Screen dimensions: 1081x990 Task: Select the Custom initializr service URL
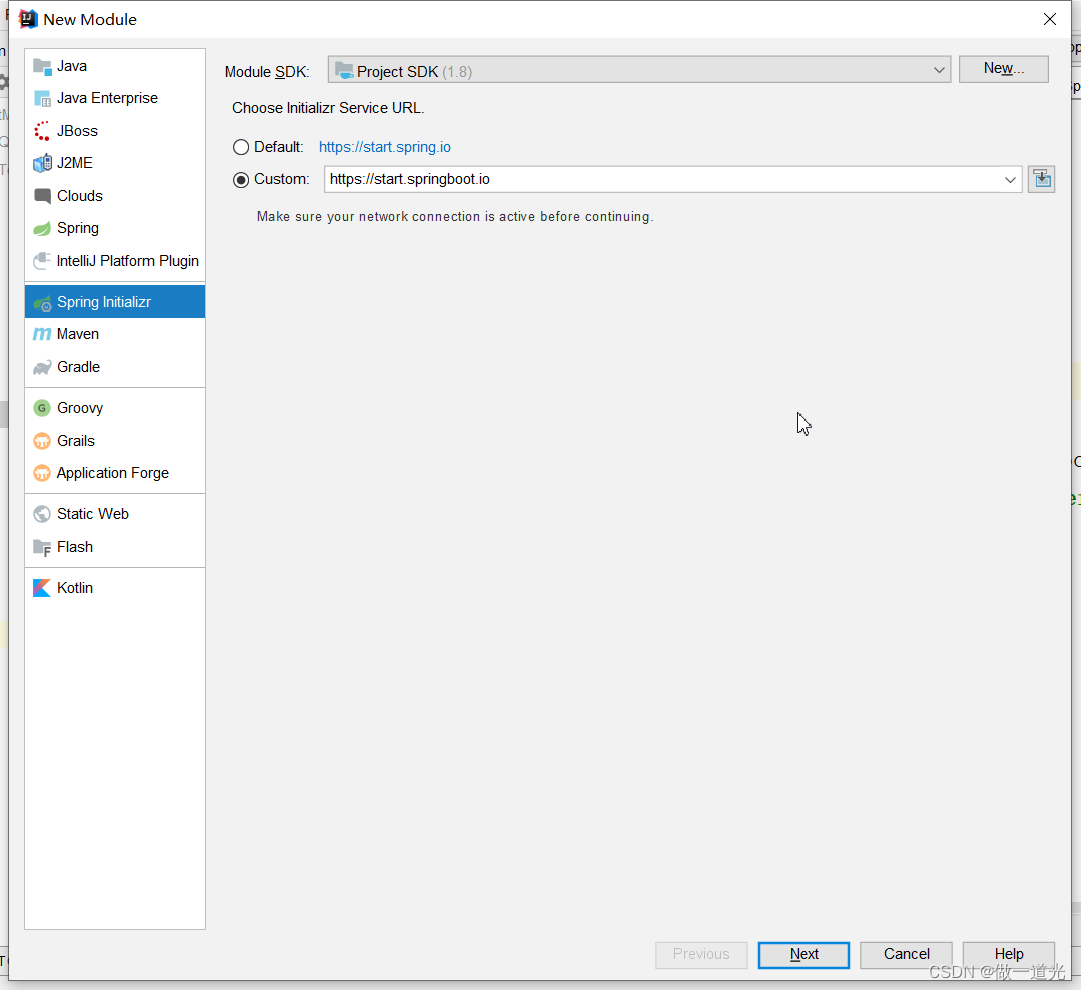click(240, 179)
